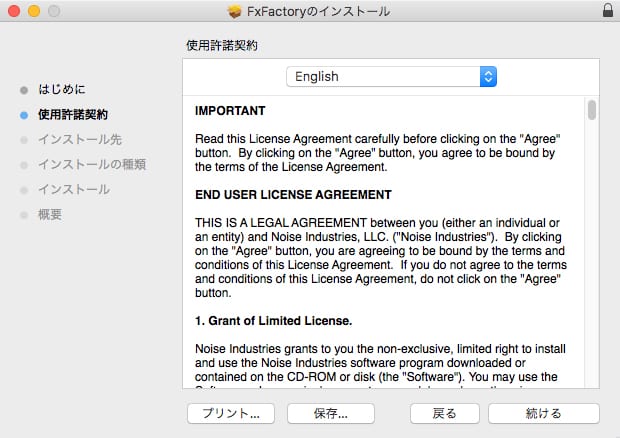Click the プリント... button
The image size is (620, 438).
point(231,413)
